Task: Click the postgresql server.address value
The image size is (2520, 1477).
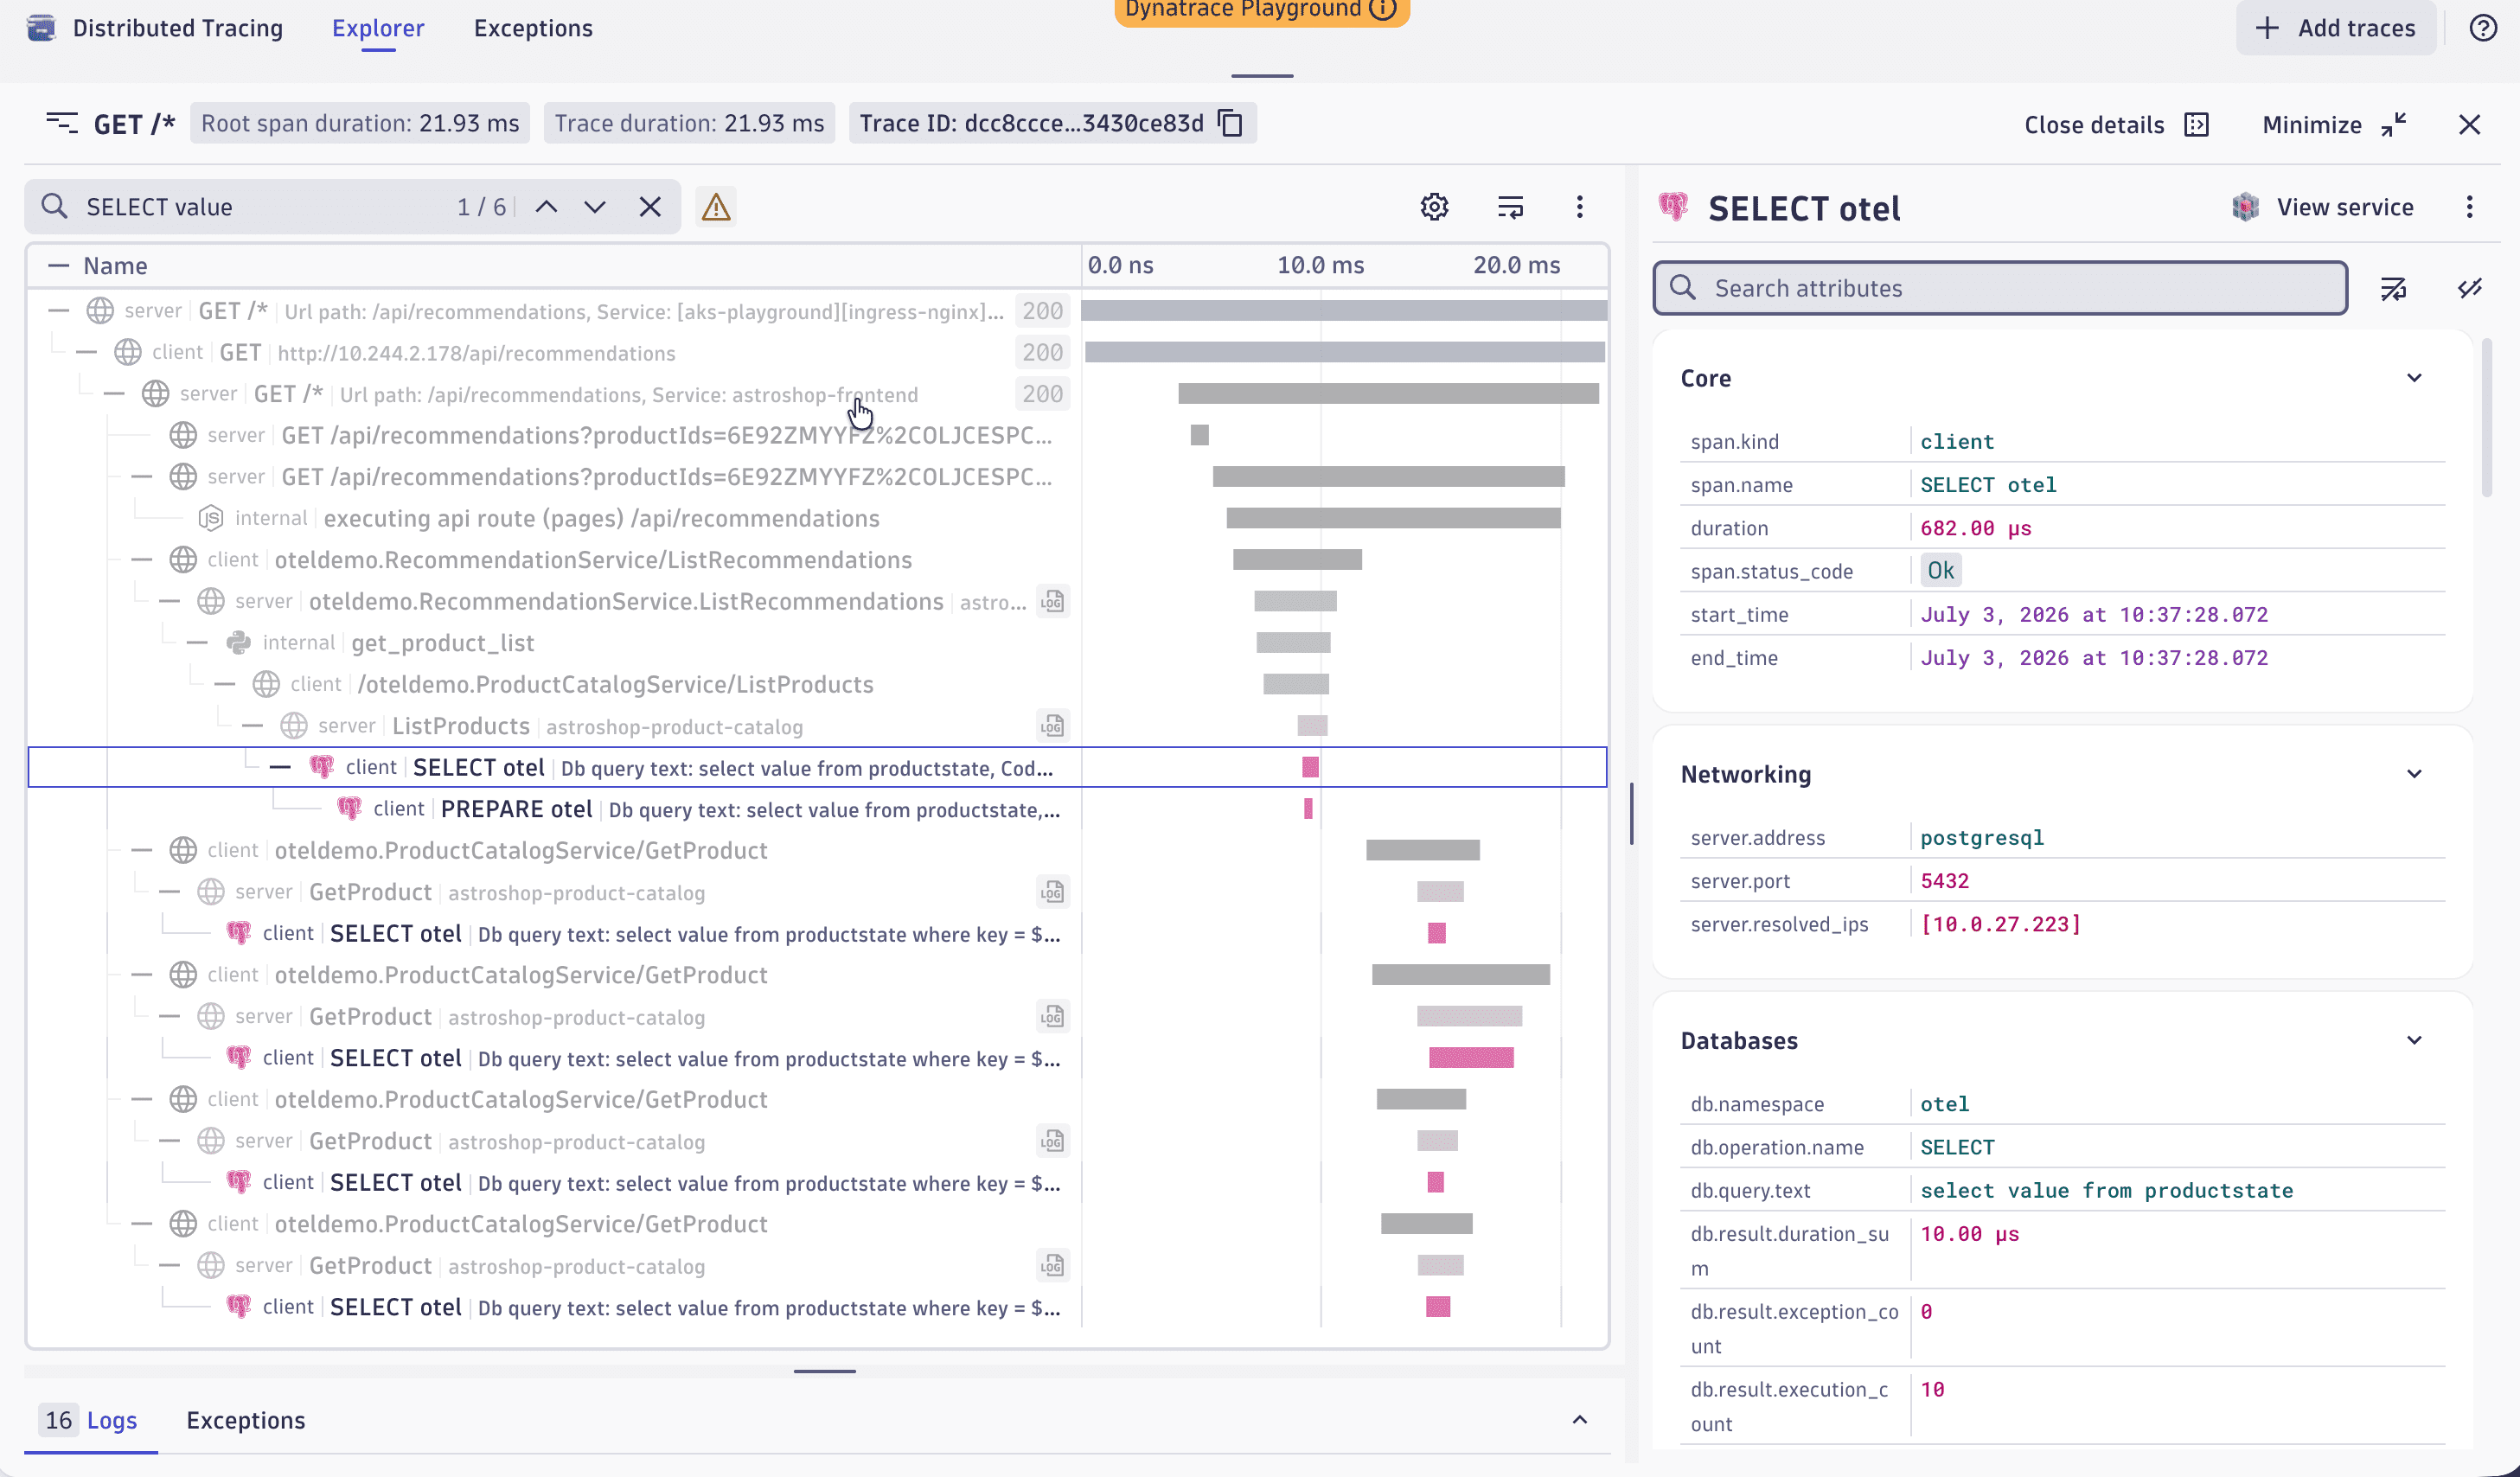Action: (1982, 838)
